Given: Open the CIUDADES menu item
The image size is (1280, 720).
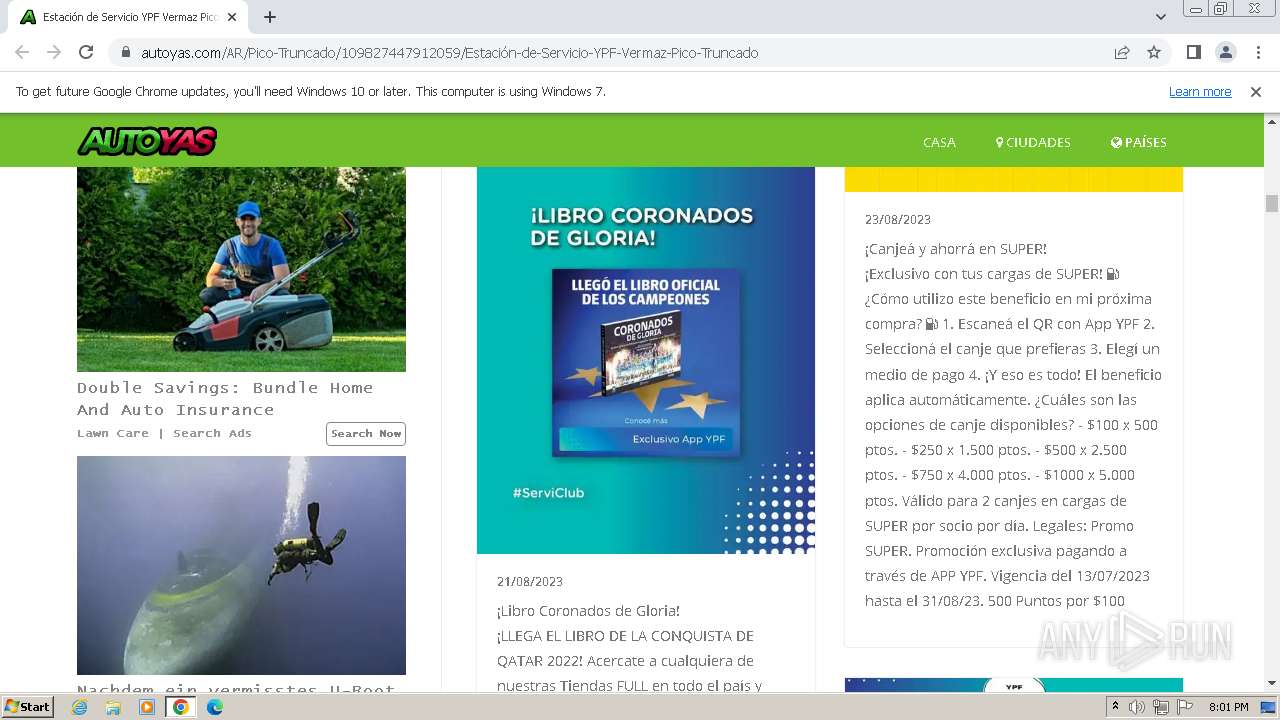Looking at the screenshot, I should coord(1033,142).
